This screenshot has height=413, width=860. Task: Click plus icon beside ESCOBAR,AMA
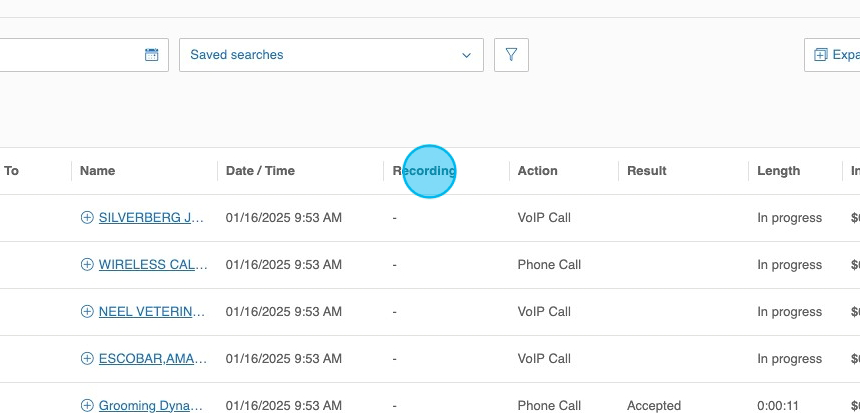(x=87, y=359)
